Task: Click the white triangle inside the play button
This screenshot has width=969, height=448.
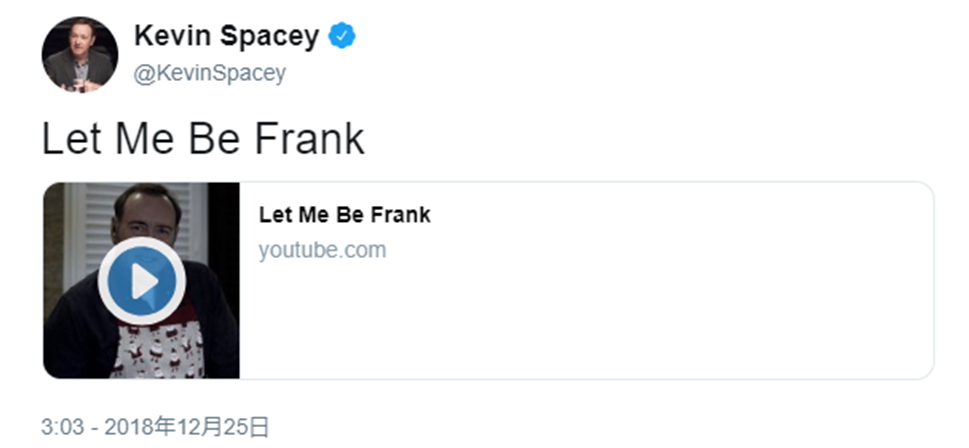Action: pyautogui.click(x=145, y=281)
